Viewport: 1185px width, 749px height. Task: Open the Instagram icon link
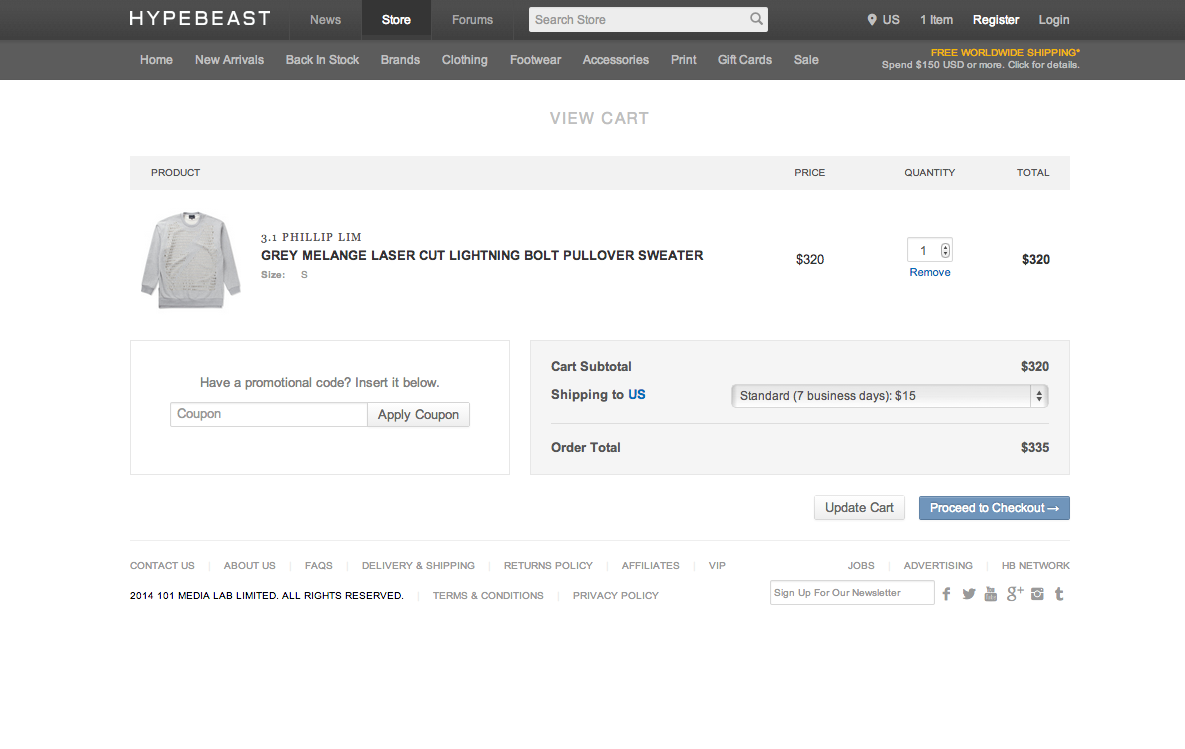point(1038,594)
